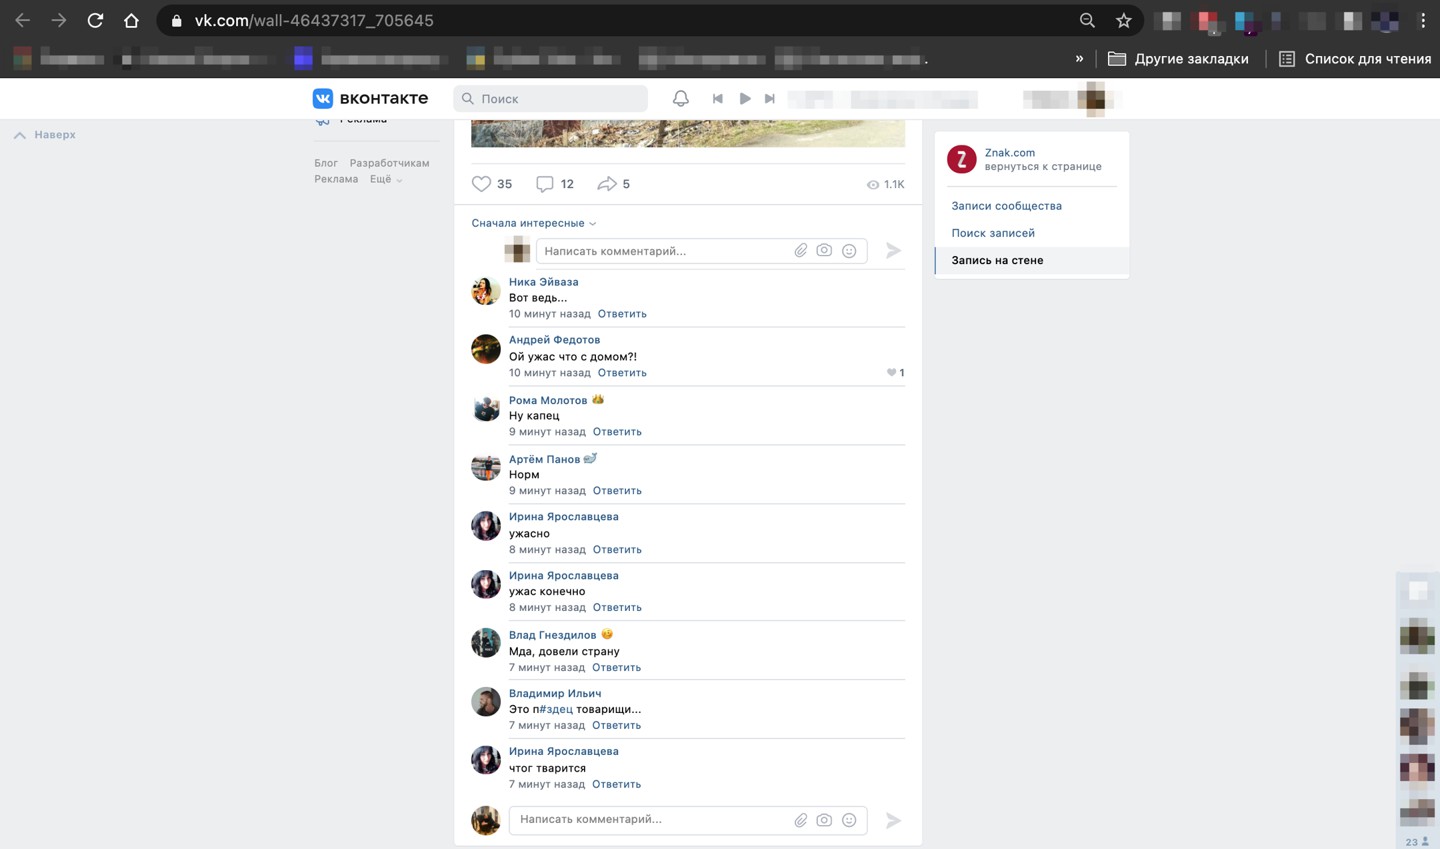1440x849 pixels.
Task: Send the bottom comment with arrow
Action: [x=893, y=820]
